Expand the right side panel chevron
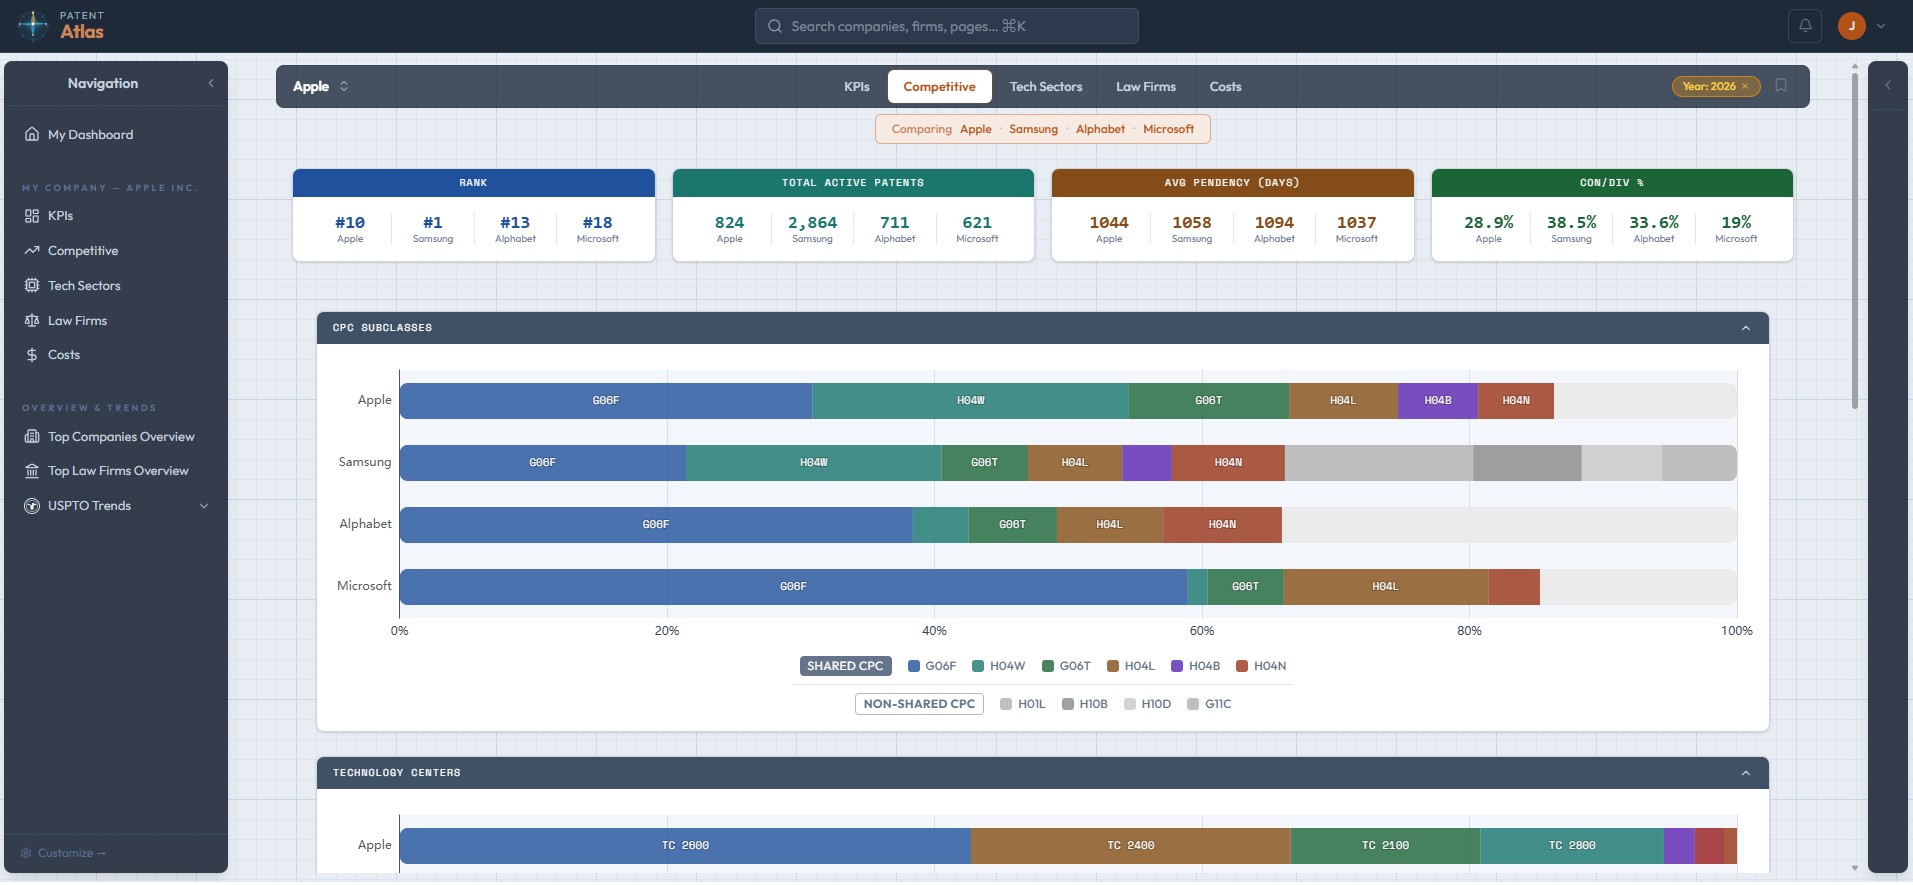 point(1888,85)
